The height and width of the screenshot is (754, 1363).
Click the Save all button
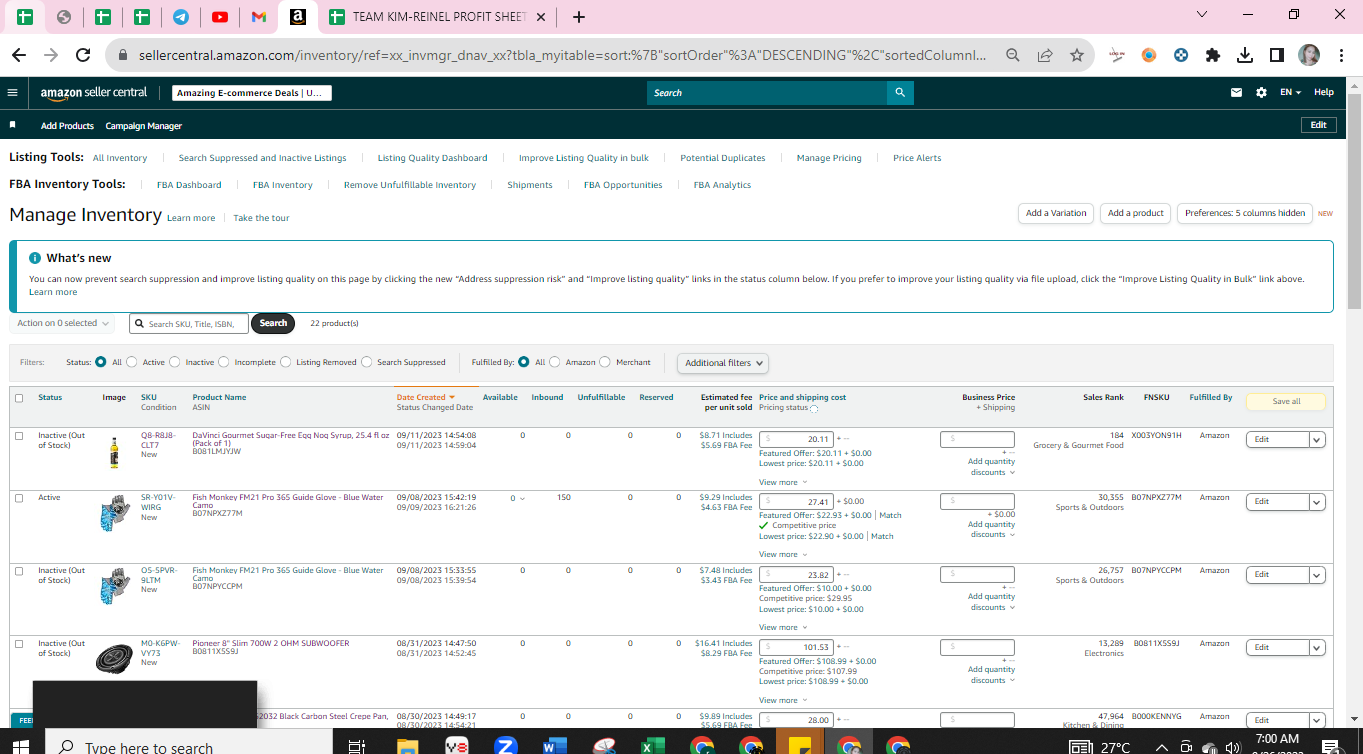click(x=1286, y=402)
